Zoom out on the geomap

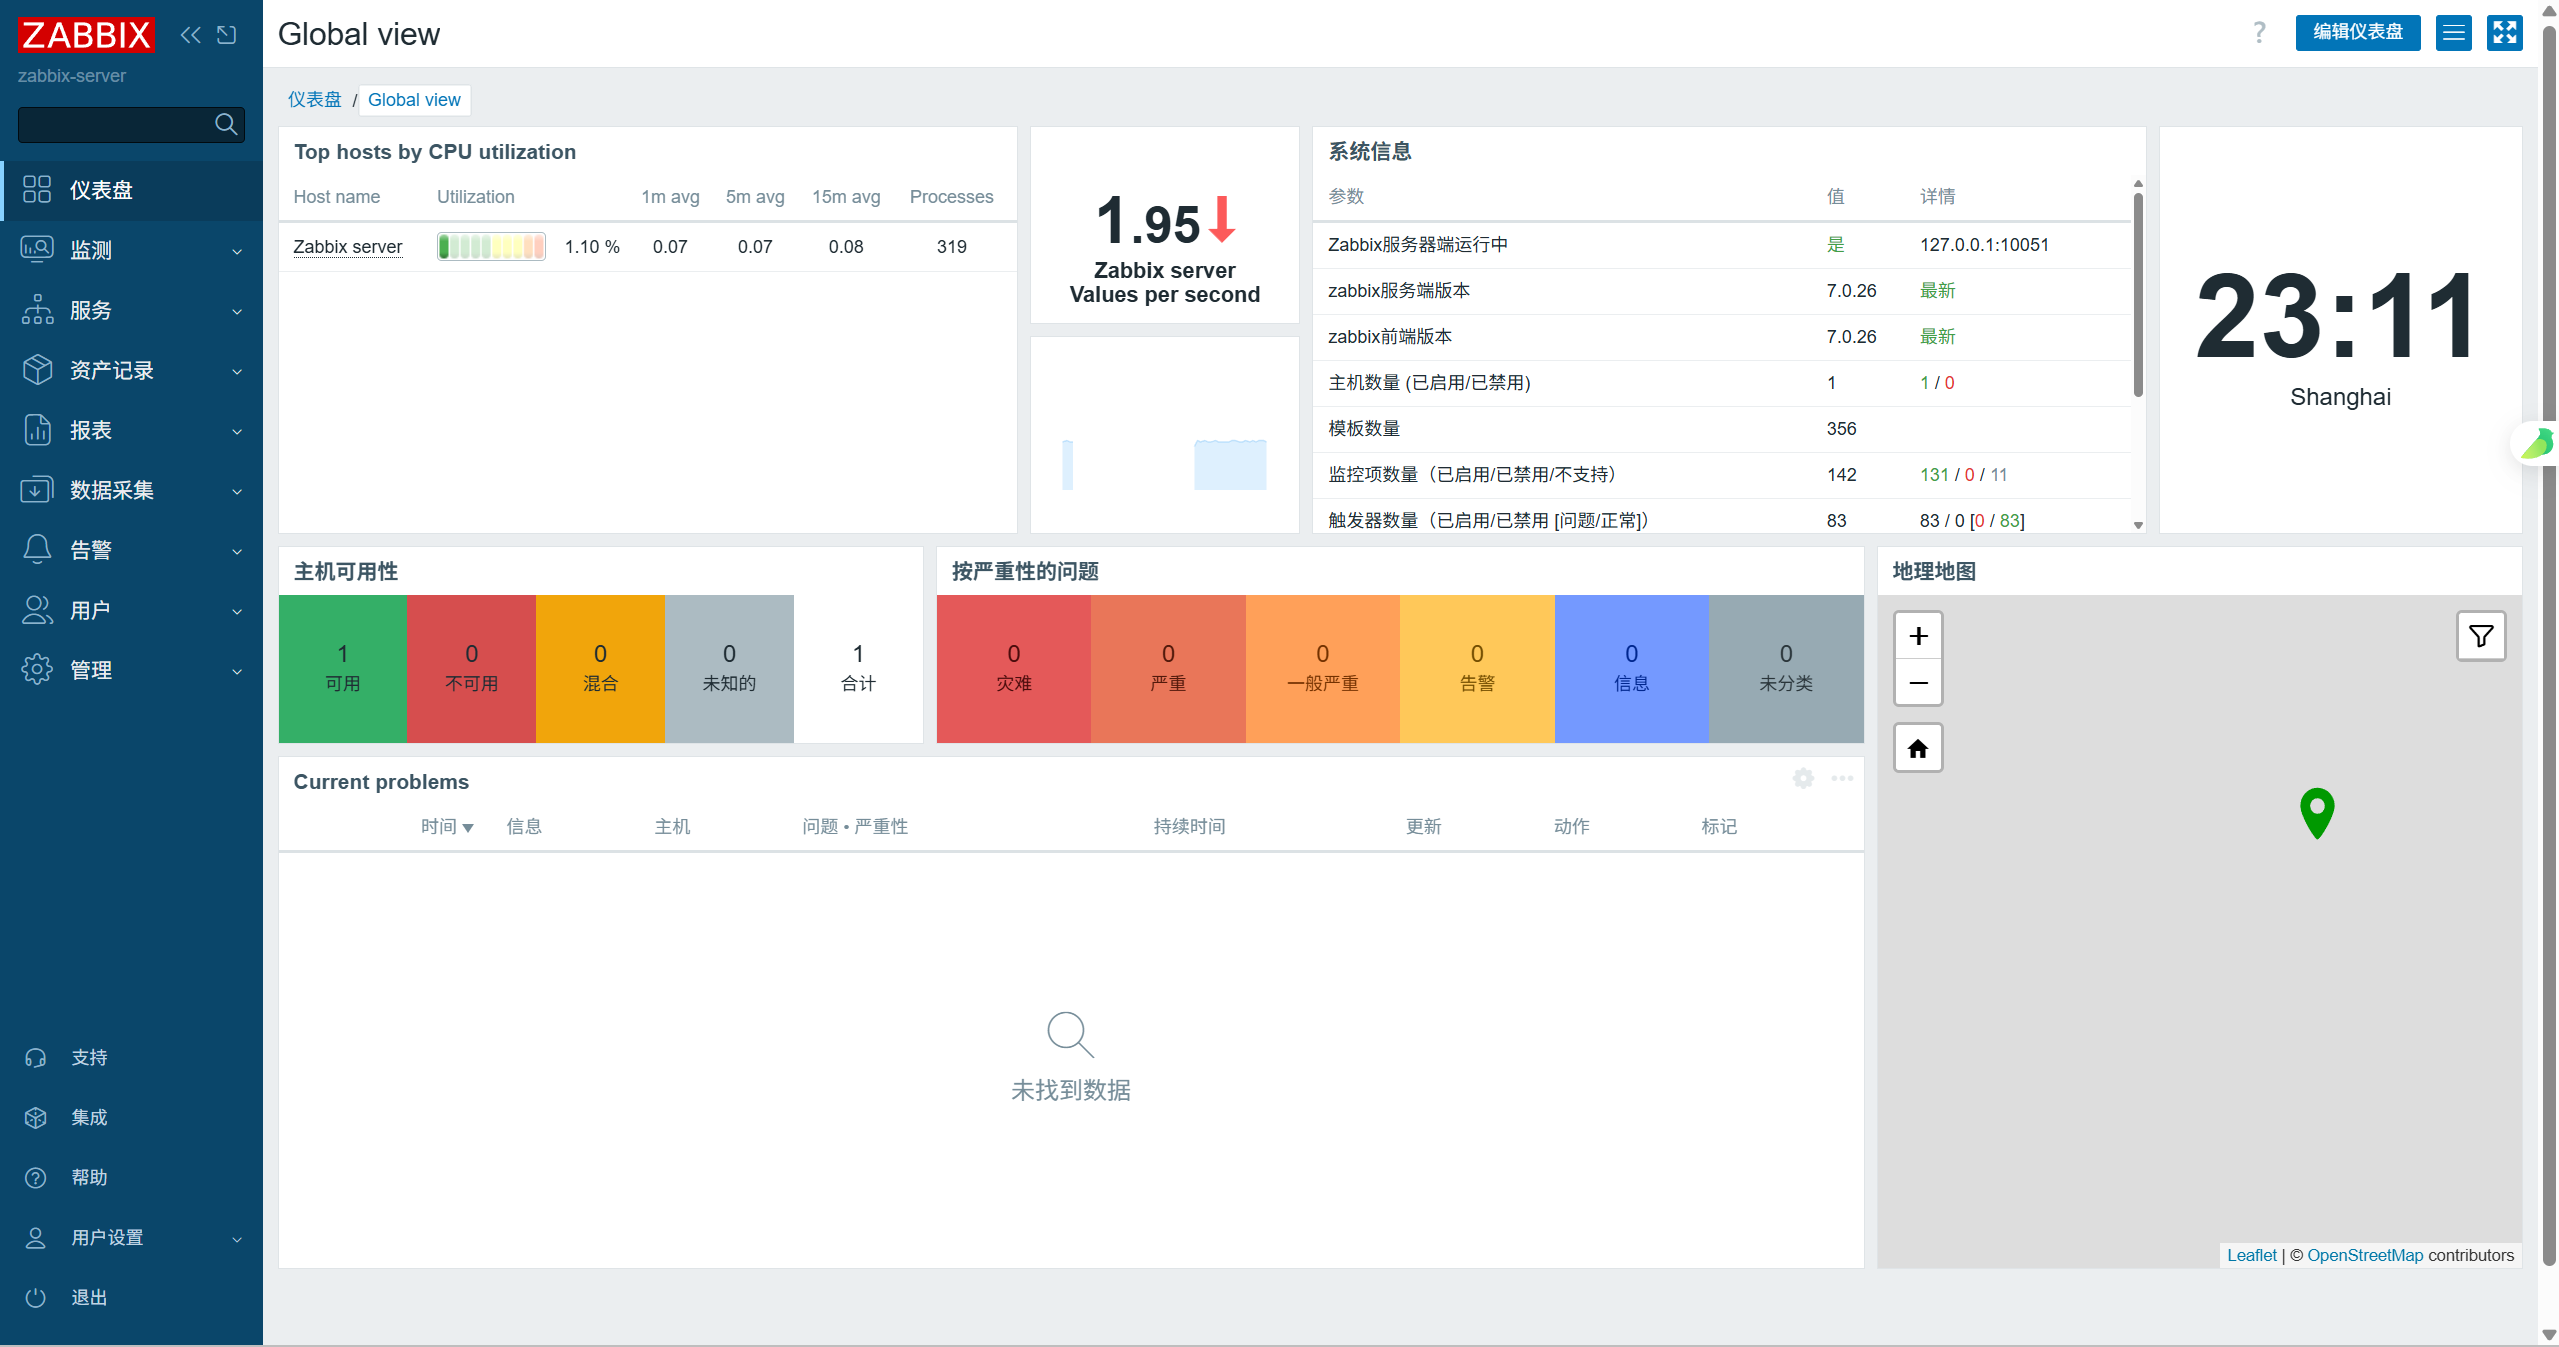coord(1918,683)
